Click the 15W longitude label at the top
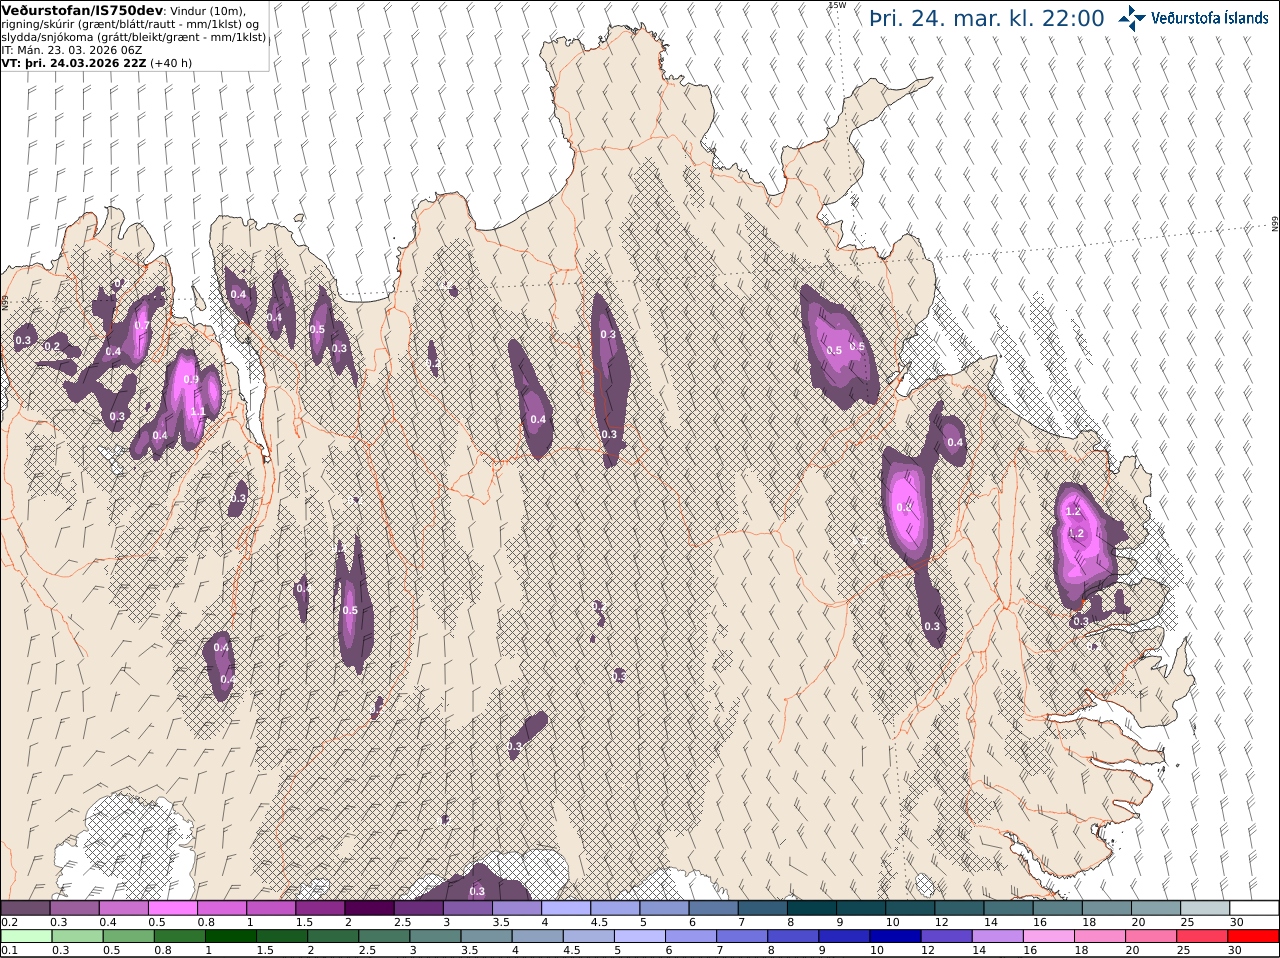This screenshot has height=958, width=1280. tap(837, 5)
